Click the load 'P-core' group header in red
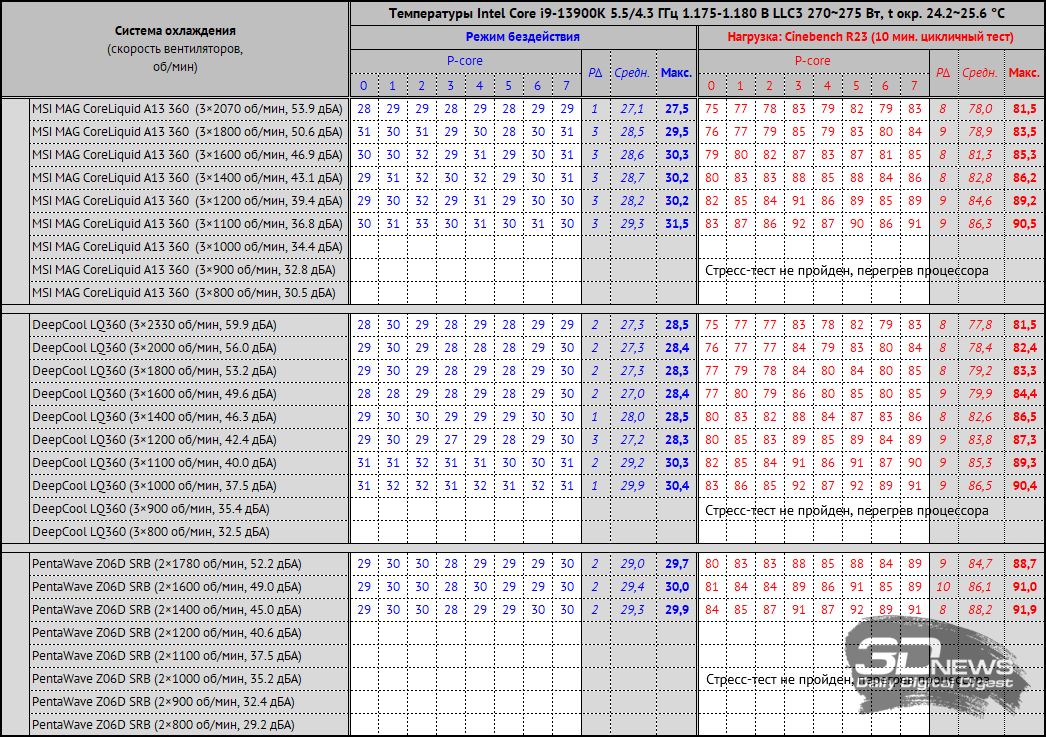The image size is (1046, 737). click(x=813, y=61)
